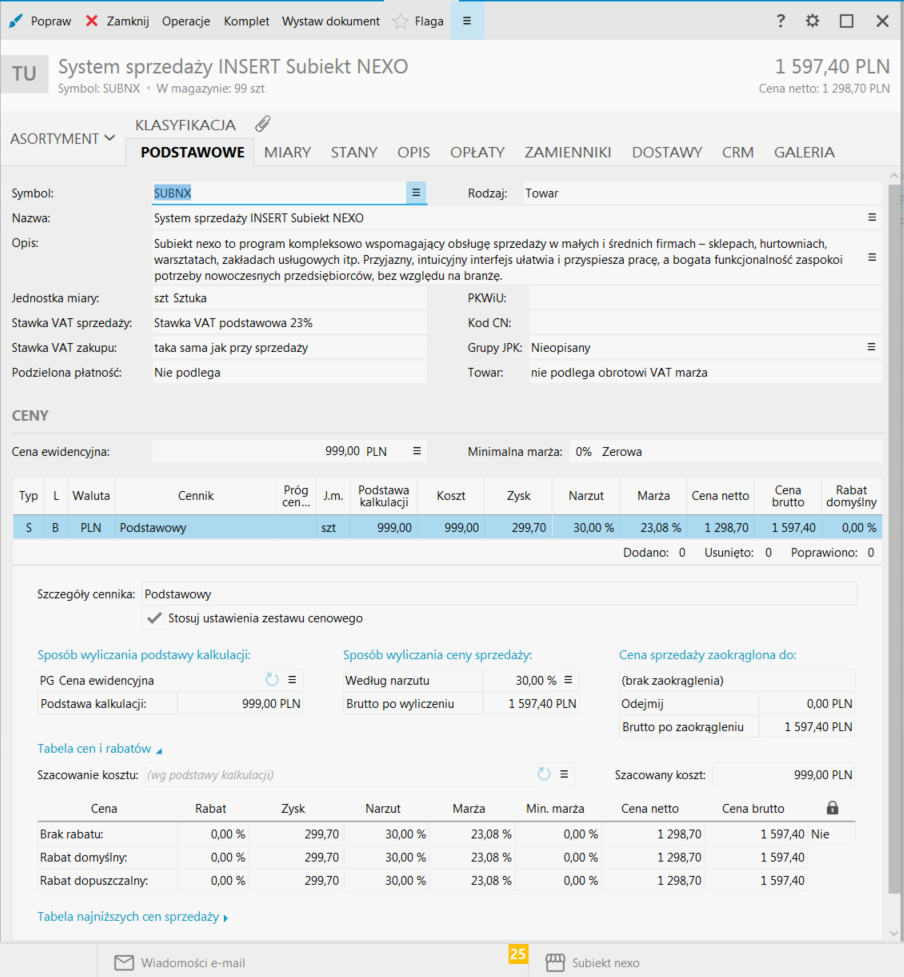904x977 pixels.
Task: Expand the ASORTYMENT dropdown
Action: pyautogui.click(x=62, y=139)
